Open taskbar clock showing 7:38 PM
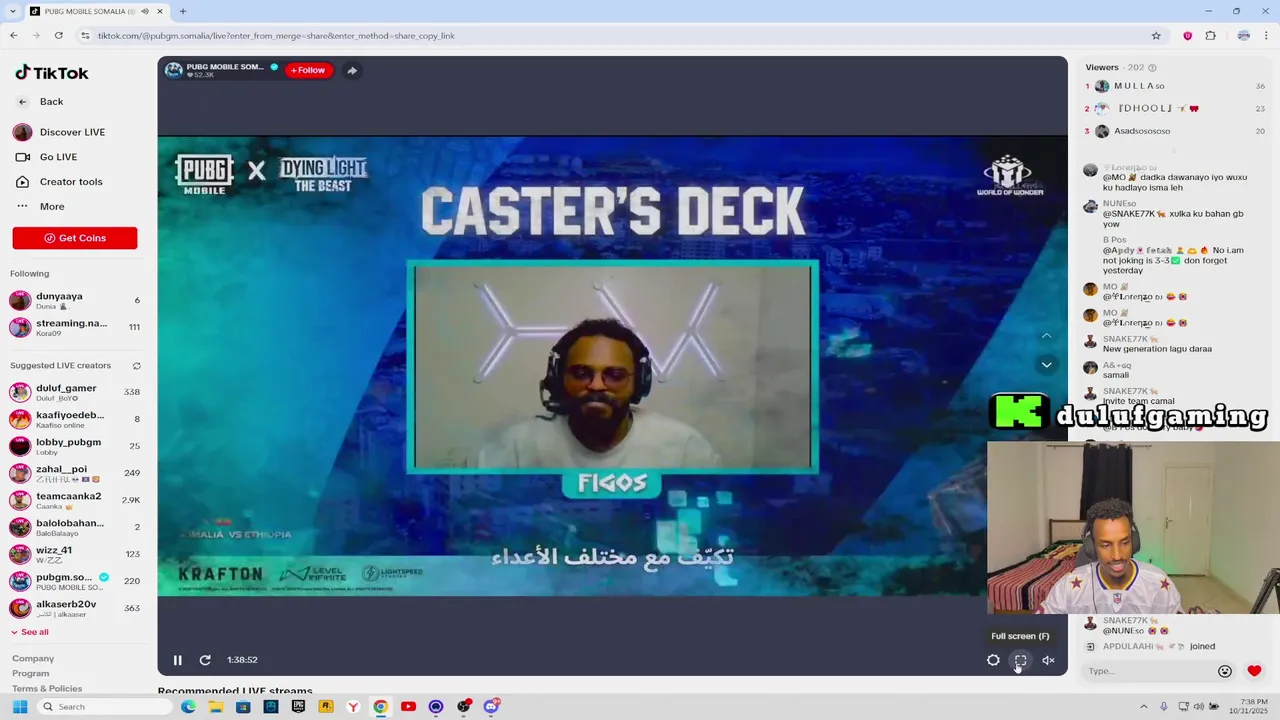Viewport: 1280px width, 720px height. click(1251, 707)
